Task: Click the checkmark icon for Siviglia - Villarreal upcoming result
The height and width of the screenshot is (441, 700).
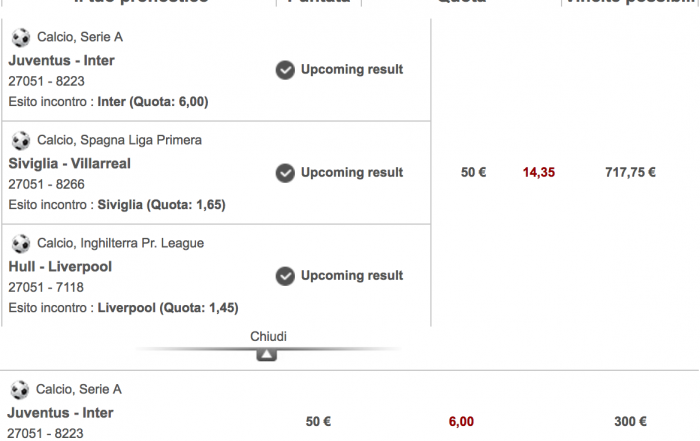Action: click(x=285, y=173)
